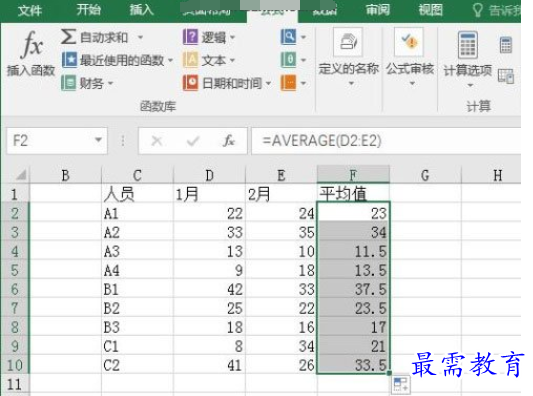Switch to the Insert (插入) tab
The width and height of the screenshot is (533, 396).
coord(142,10)
